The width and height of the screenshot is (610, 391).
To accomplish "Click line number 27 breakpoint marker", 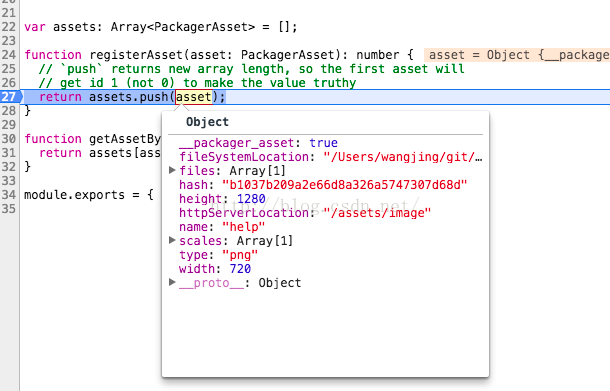I will [9, 96].
